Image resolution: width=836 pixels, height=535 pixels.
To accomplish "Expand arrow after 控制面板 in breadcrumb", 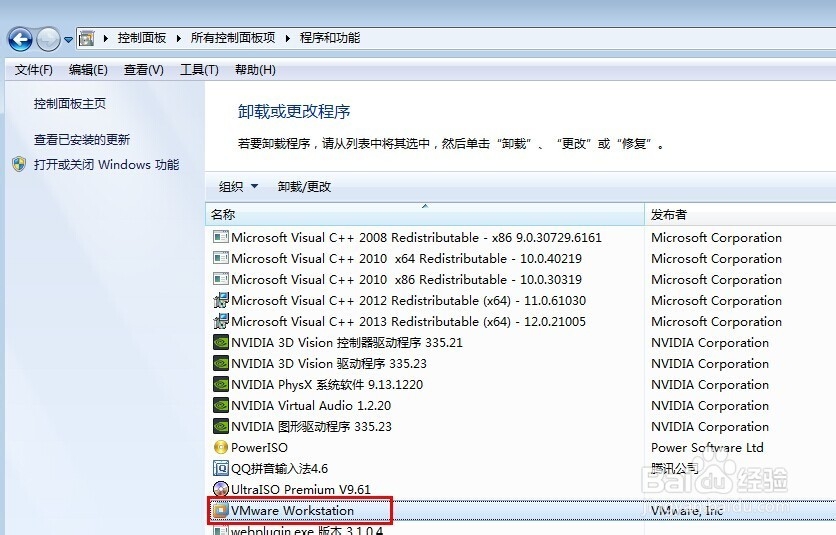I will point(178,38).
